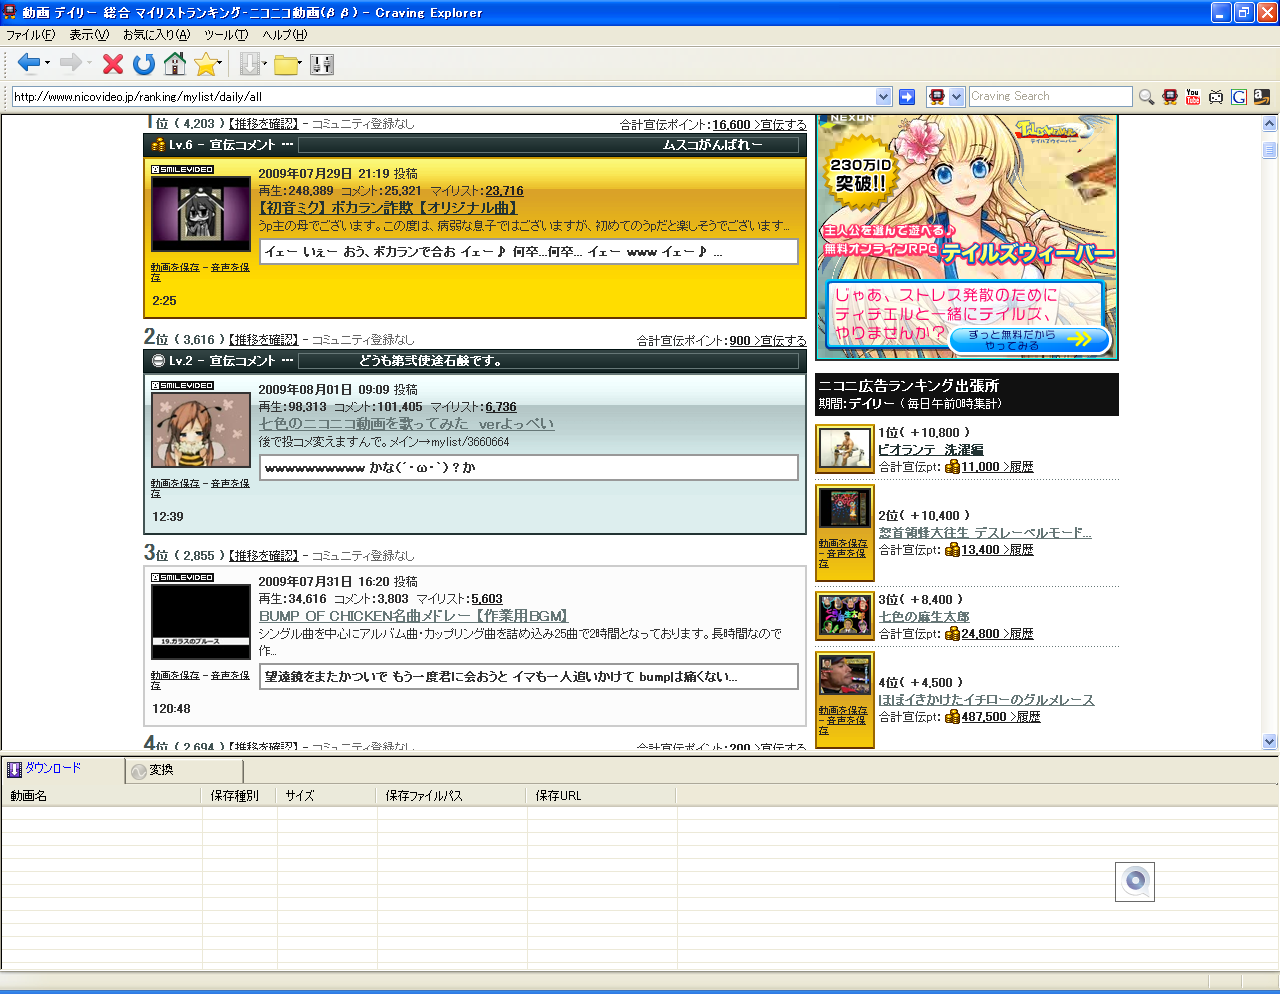Go back using the blue back arrow
Viewport: 1280px width, 994px height.
click(x=28, y=64)
